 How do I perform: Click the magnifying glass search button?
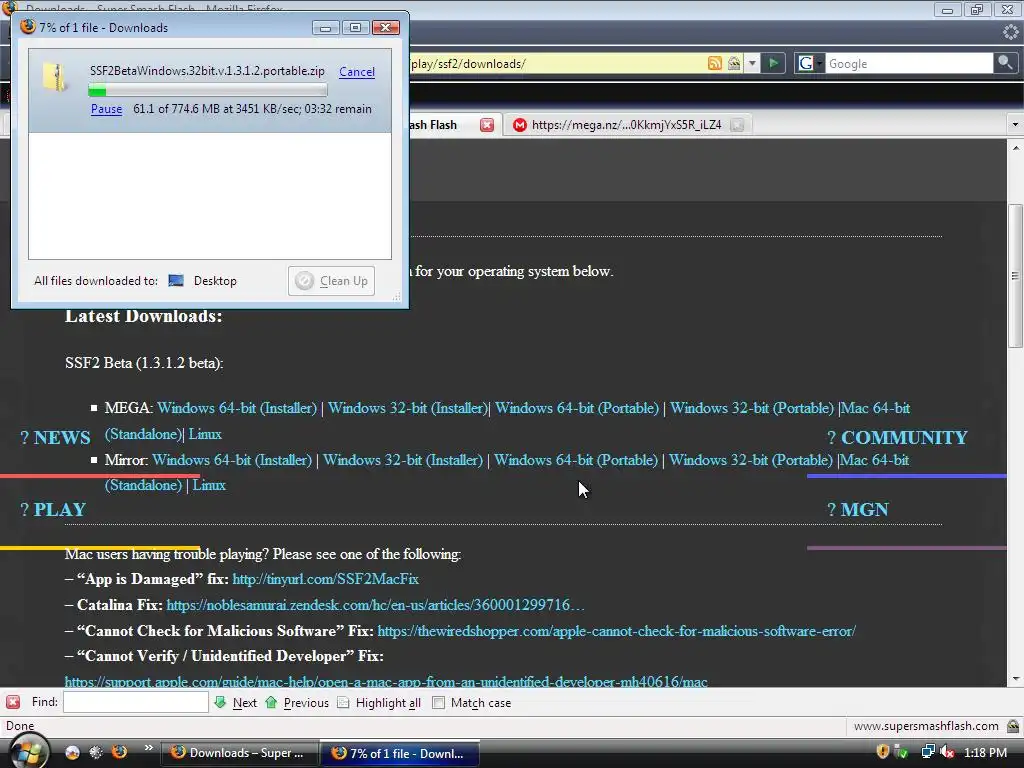pos(1005,63)
